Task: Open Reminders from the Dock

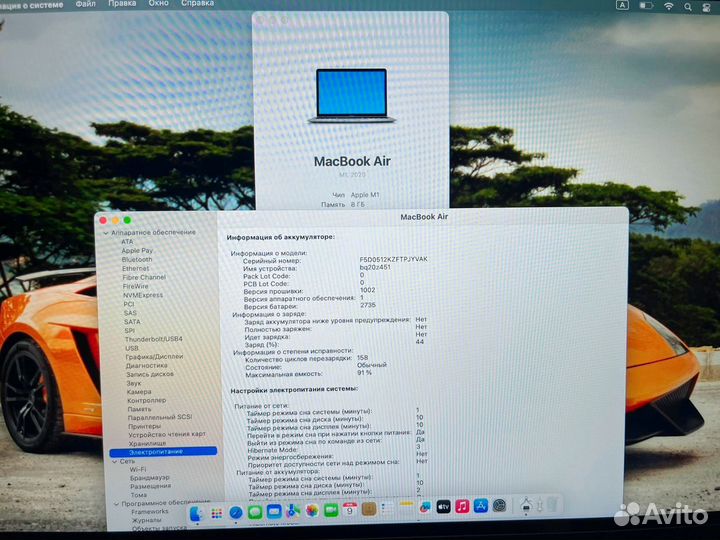Action: [x=388, y=508]
